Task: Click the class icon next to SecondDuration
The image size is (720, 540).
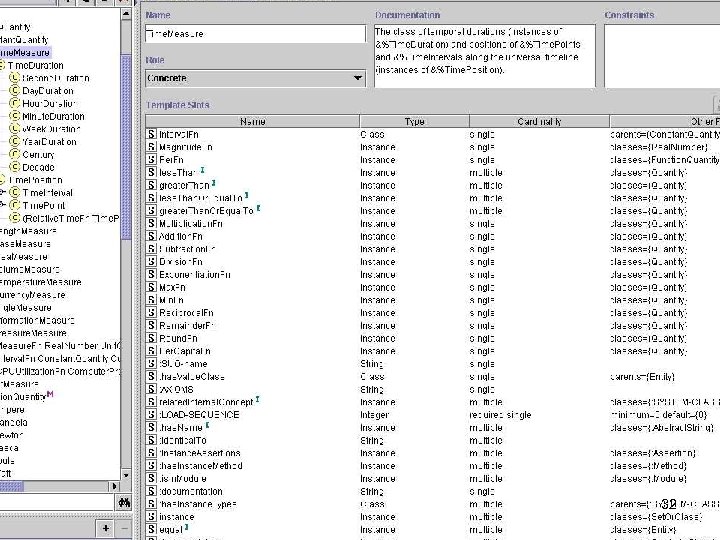Action: tap(15, 78)
